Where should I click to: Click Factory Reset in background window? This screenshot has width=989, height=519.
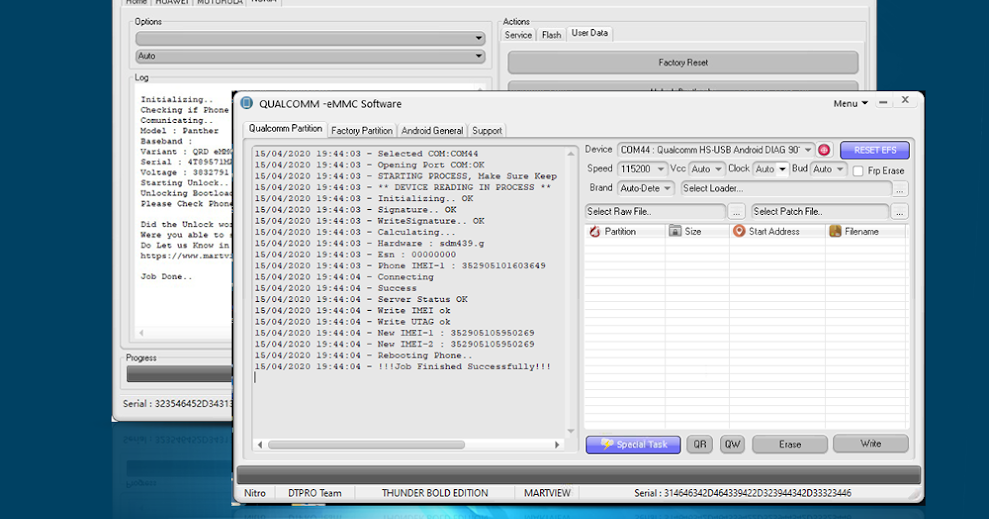pyautogui.click(x=683, y=62)
